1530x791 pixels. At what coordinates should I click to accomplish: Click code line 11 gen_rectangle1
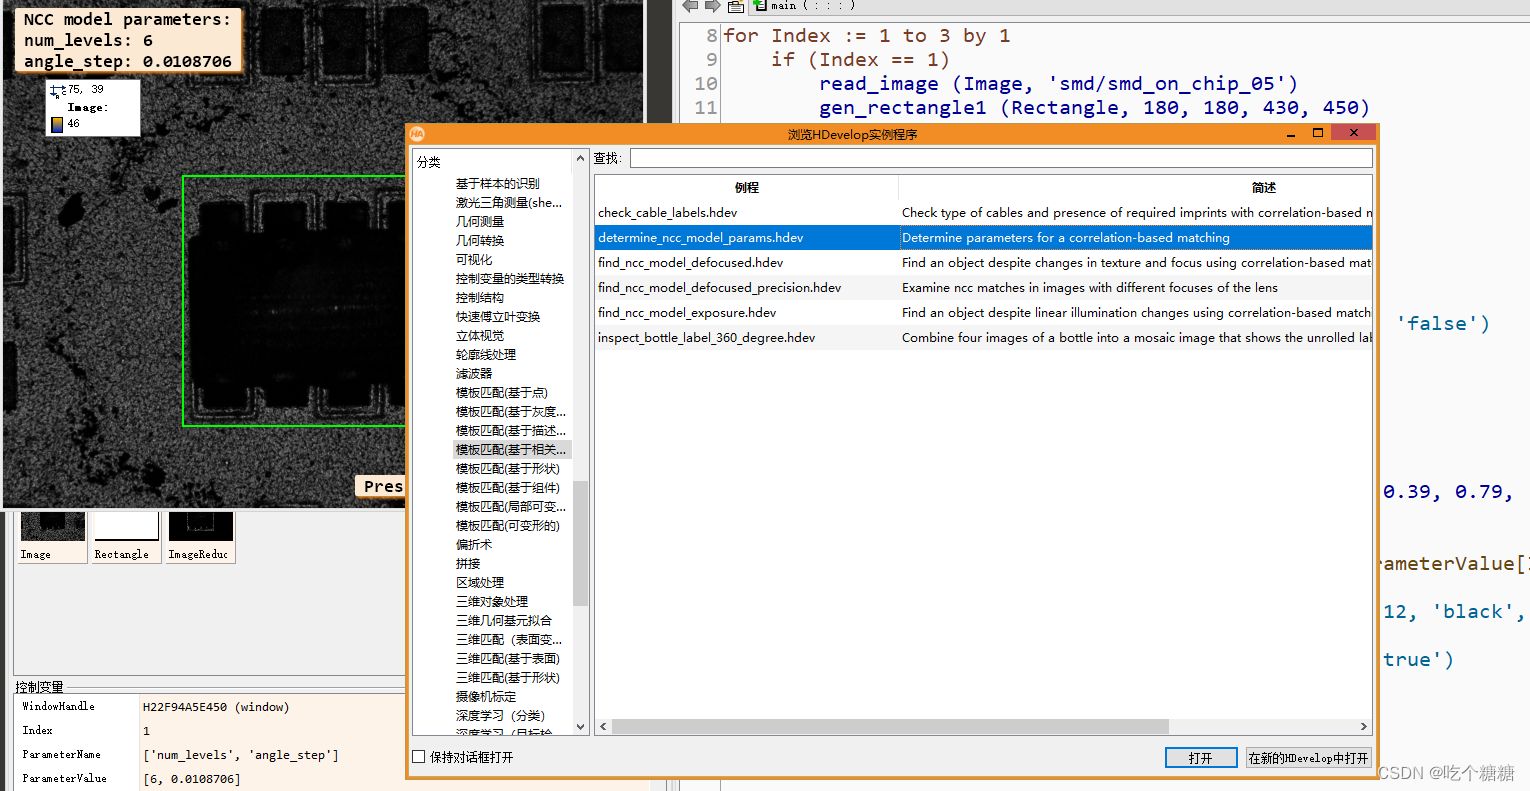(1094, 108)
